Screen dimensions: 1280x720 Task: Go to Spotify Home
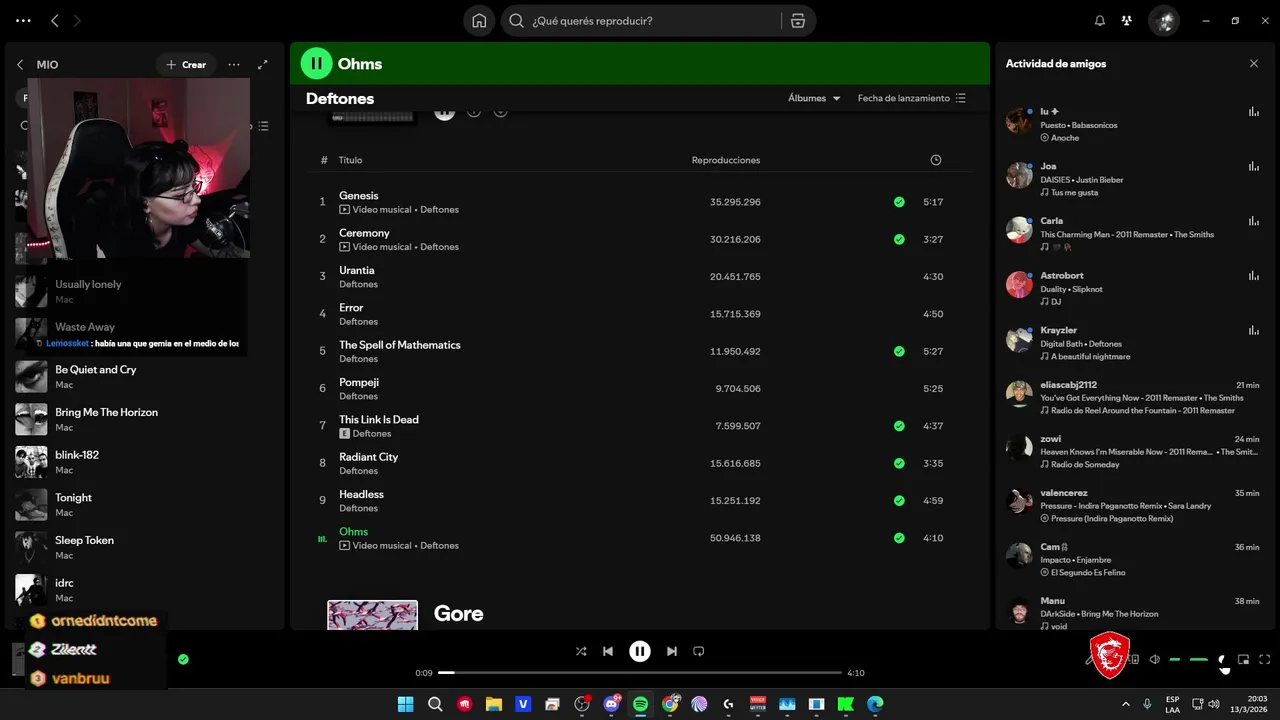tap(479, 20)
